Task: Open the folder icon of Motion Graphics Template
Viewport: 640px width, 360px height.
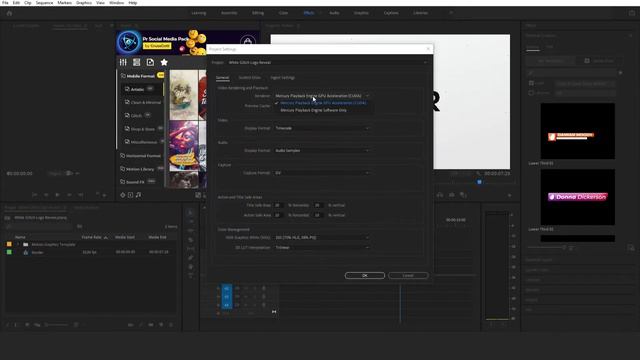Action: click(26, 244)
